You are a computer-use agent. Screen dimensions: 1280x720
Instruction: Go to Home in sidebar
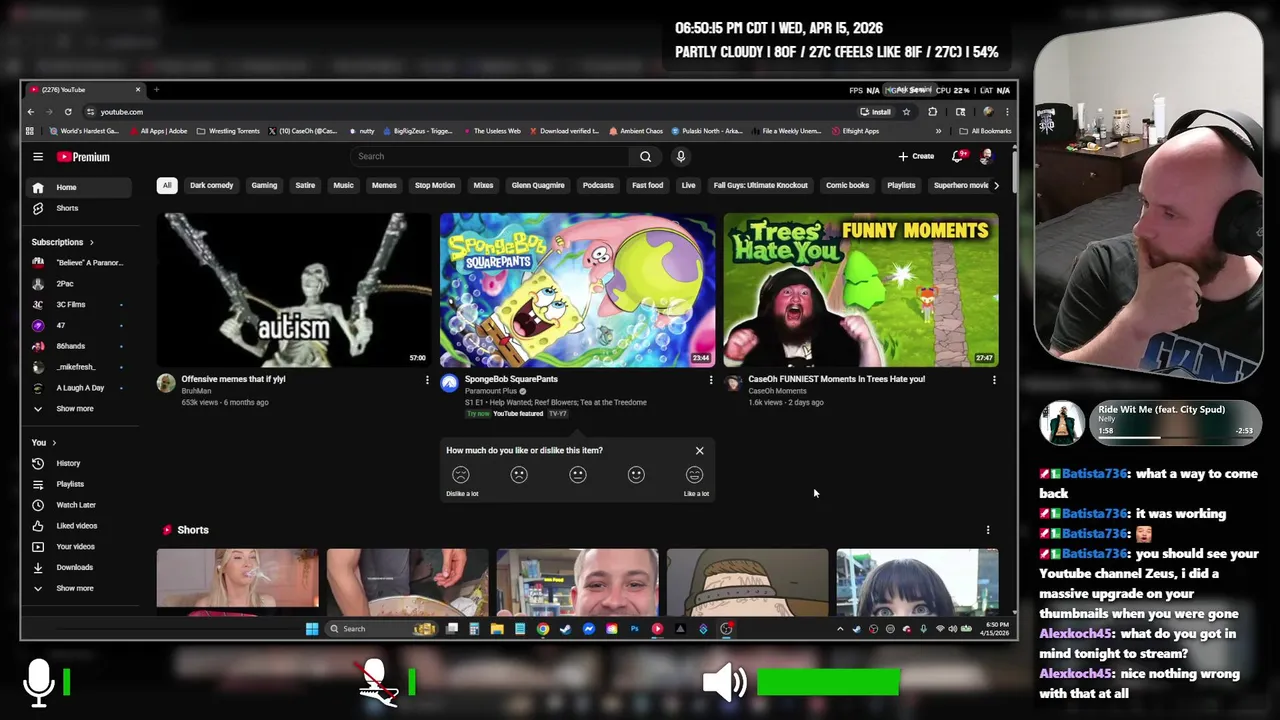(79, 187)
